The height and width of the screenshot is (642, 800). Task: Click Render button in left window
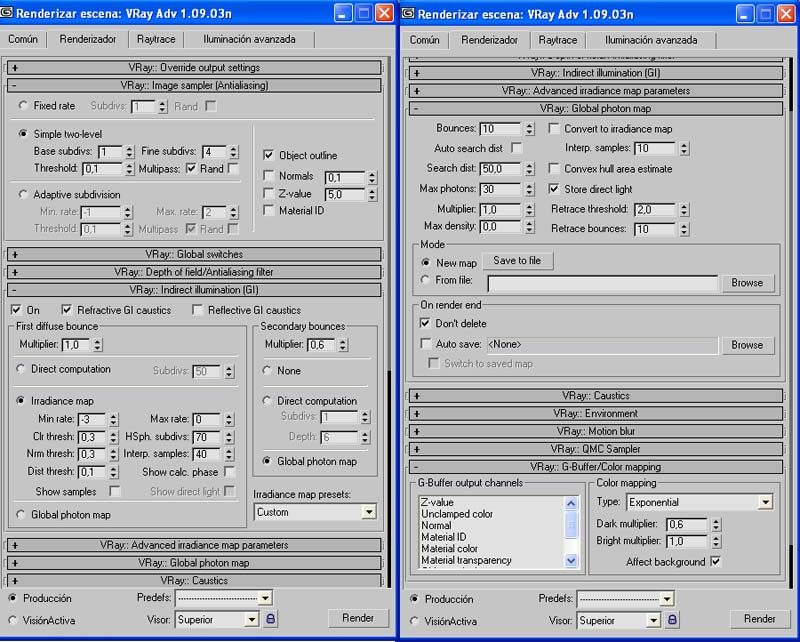point(358,618)
